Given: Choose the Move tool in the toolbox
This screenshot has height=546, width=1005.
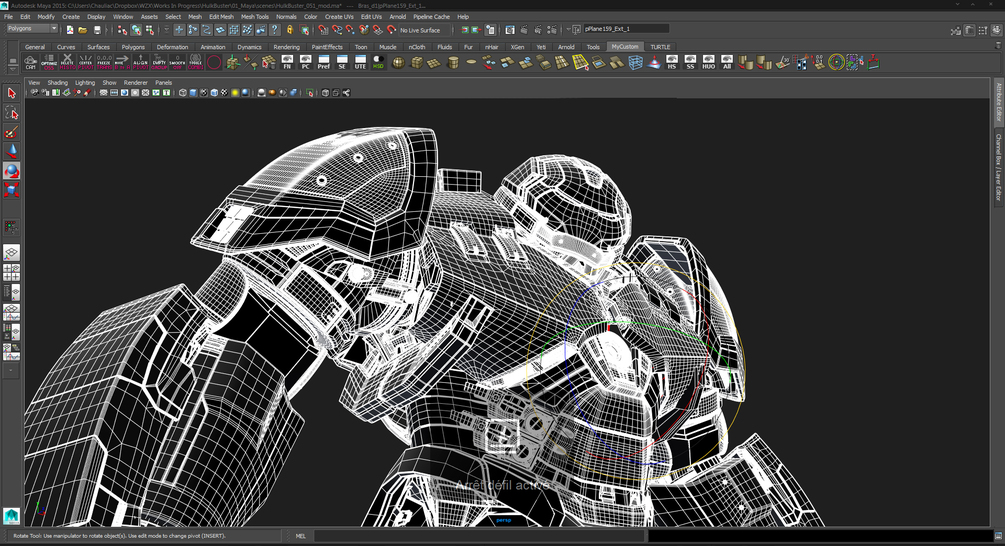Looking at the screenshot, I should tap(11, 151).
